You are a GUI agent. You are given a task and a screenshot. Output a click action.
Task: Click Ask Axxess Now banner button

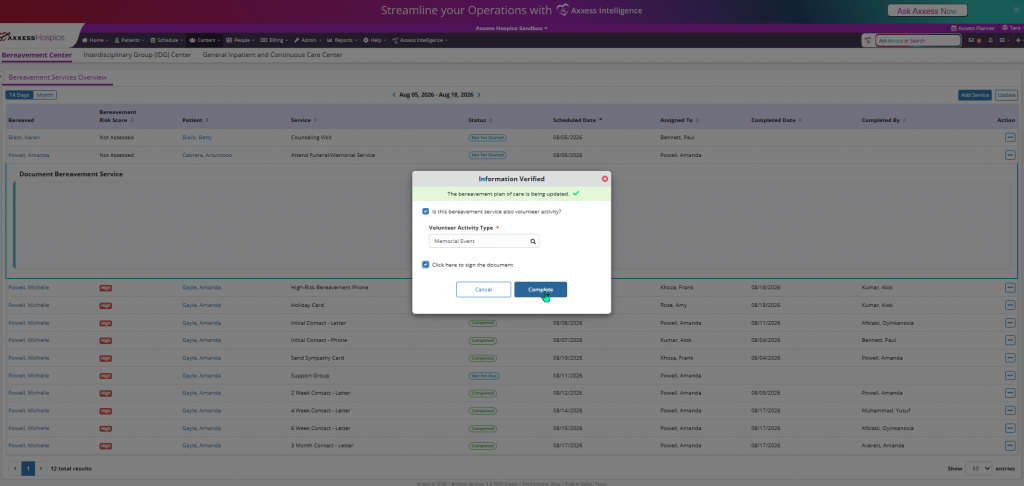(927, 10)
